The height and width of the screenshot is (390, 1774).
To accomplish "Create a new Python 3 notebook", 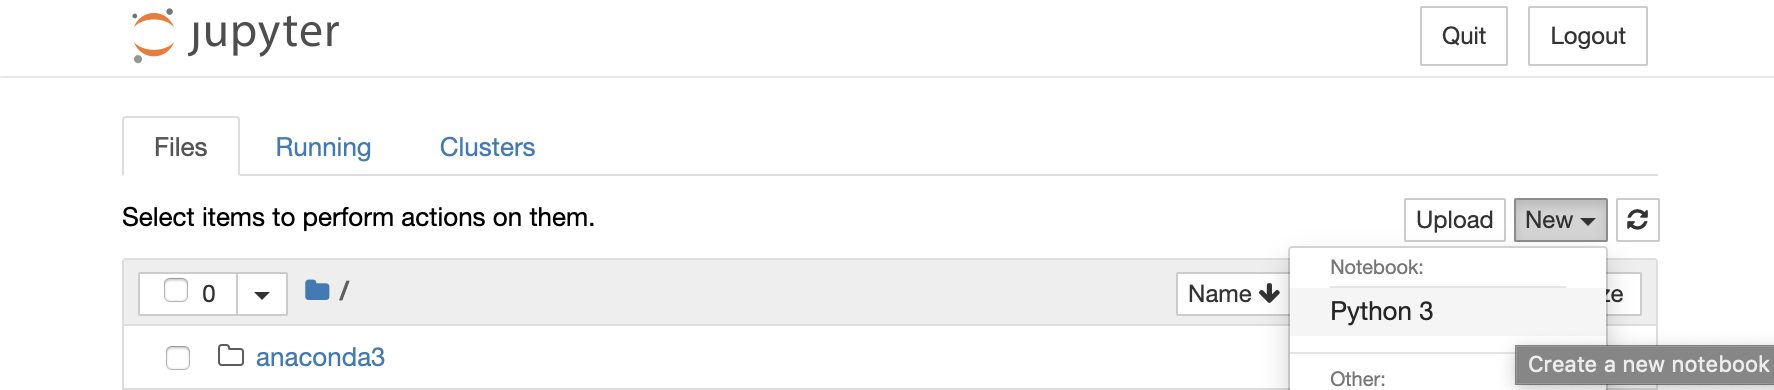I will [x=1381, y=312].
